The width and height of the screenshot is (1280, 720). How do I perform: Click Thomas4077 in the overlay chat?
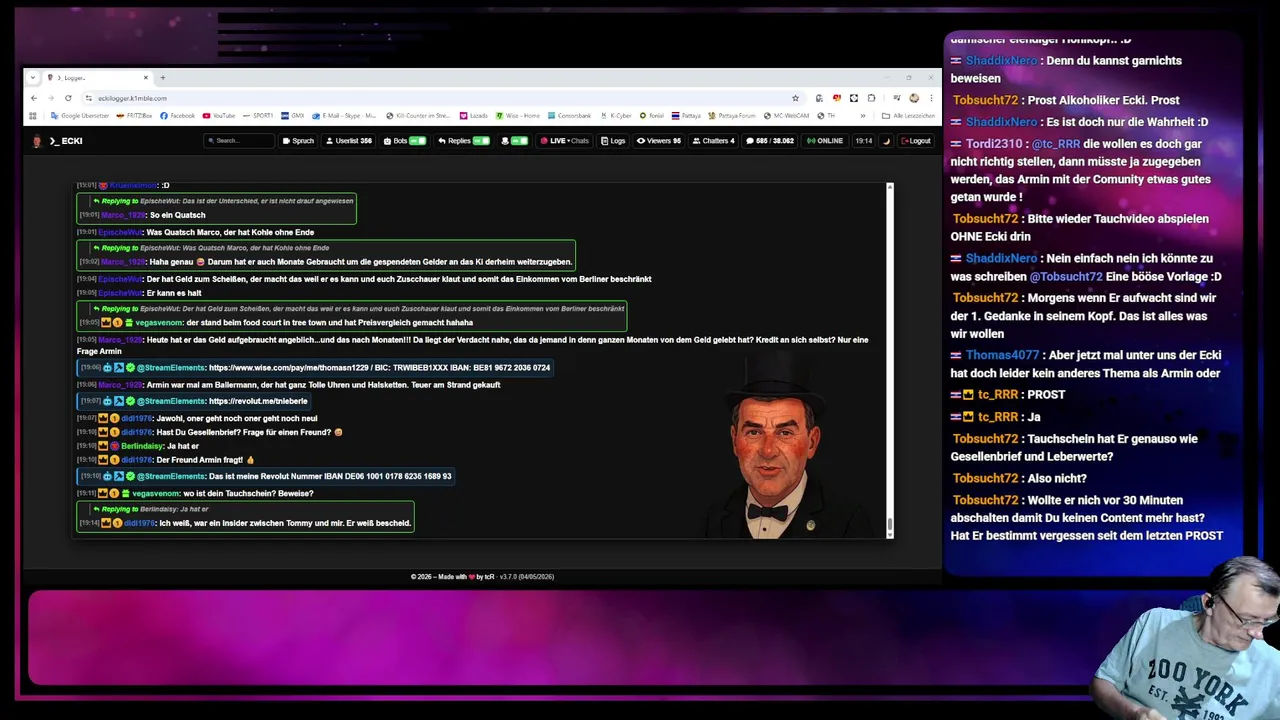point(1002,355)
